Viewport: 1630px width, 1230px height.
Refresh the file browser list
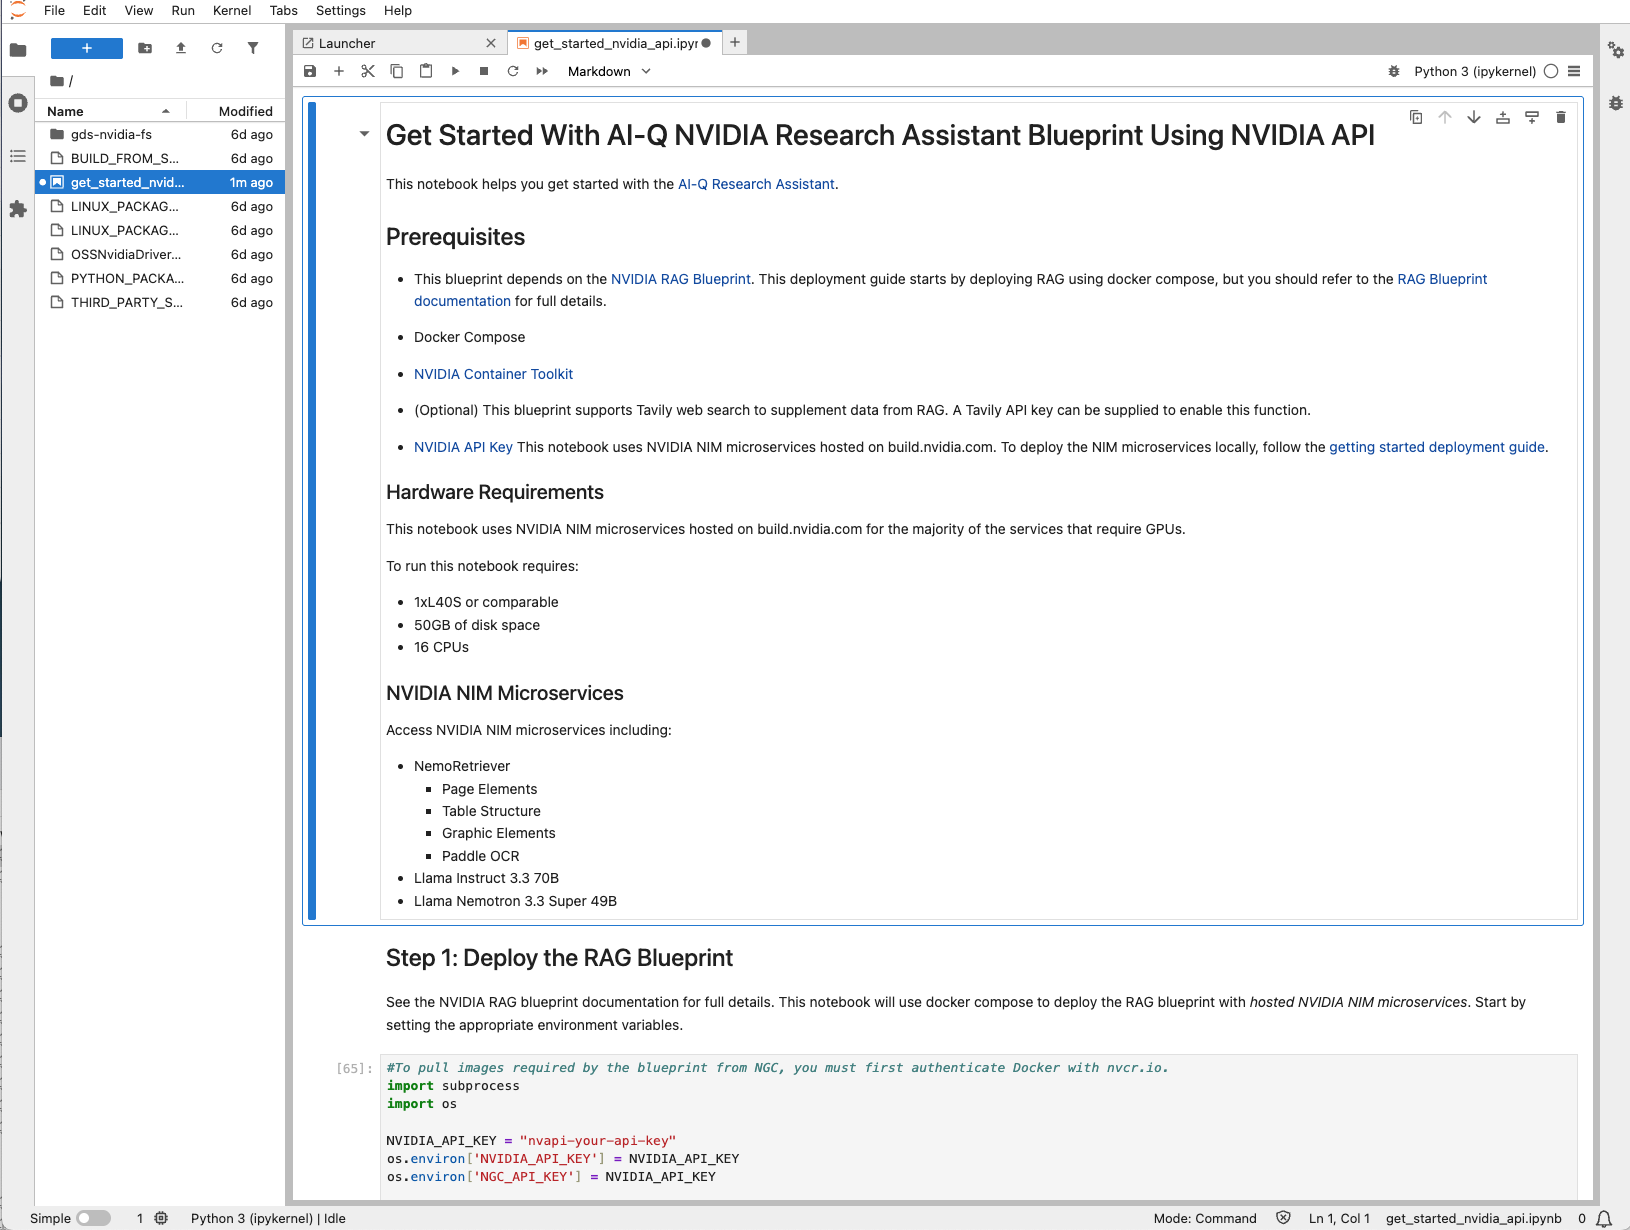pos(217,48)
